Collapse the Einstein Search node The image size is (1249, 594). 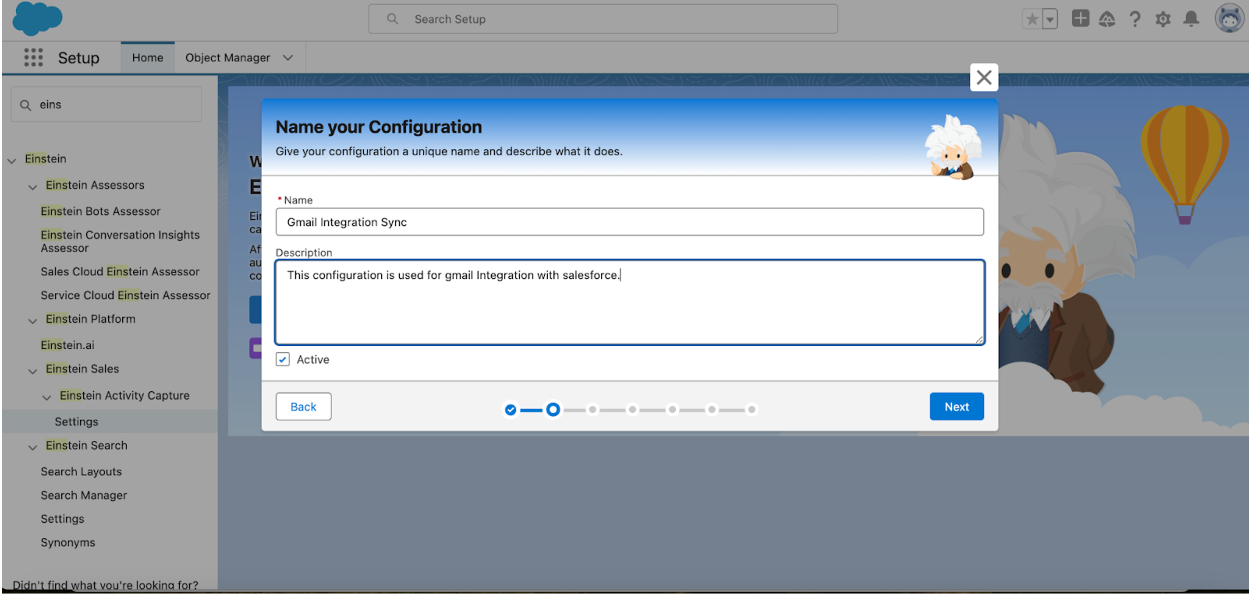tap(33, 447)
